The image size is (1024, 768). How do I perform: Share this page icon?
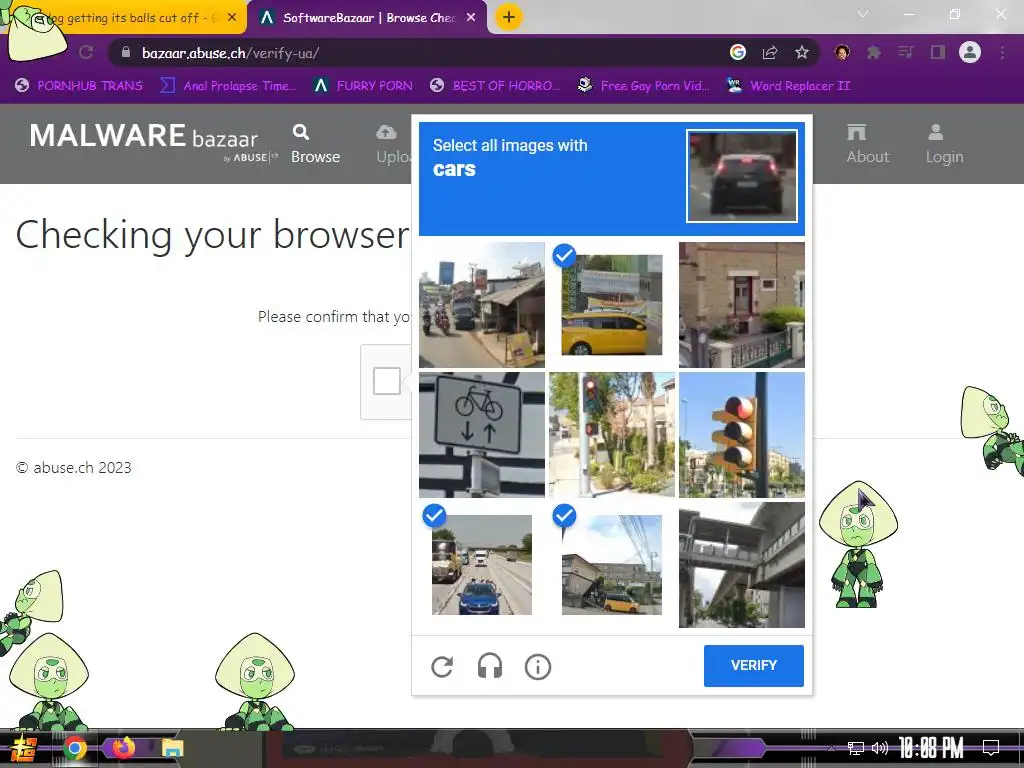point(770,52)
